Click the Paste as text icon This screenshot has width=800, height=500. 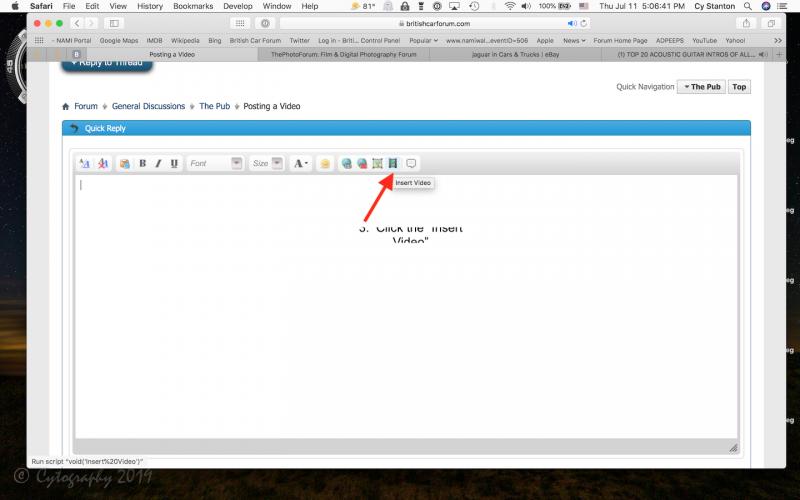coord(124,163)
